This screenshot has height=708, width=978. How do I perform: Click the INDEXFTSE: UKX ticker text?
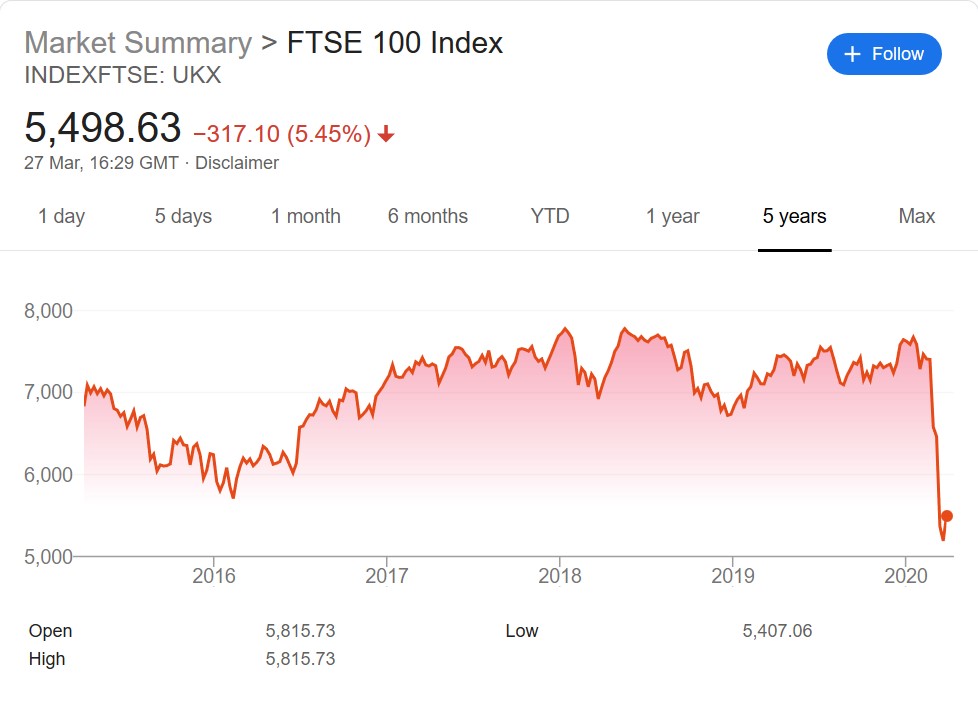(x=123, y=75)
